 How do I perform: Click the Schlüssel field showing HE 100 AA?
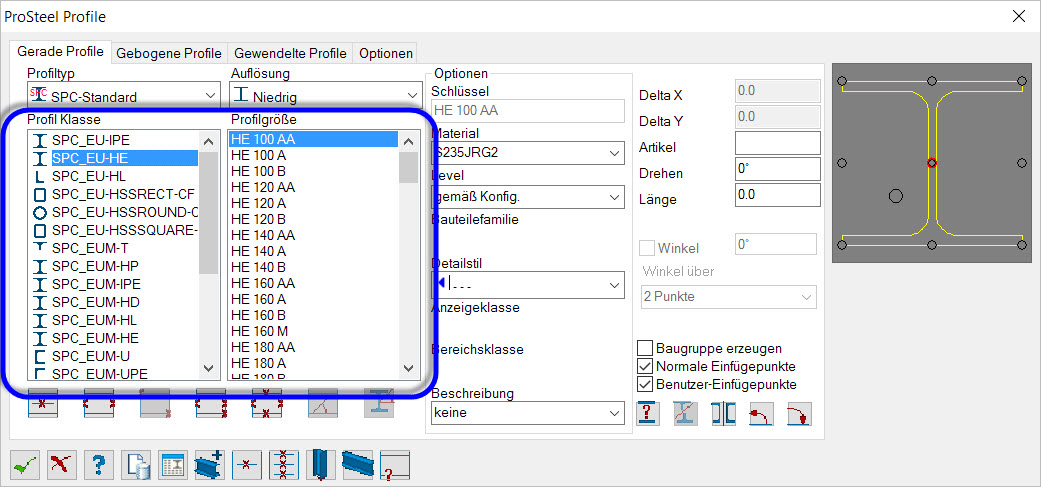(x=528, y=111)
